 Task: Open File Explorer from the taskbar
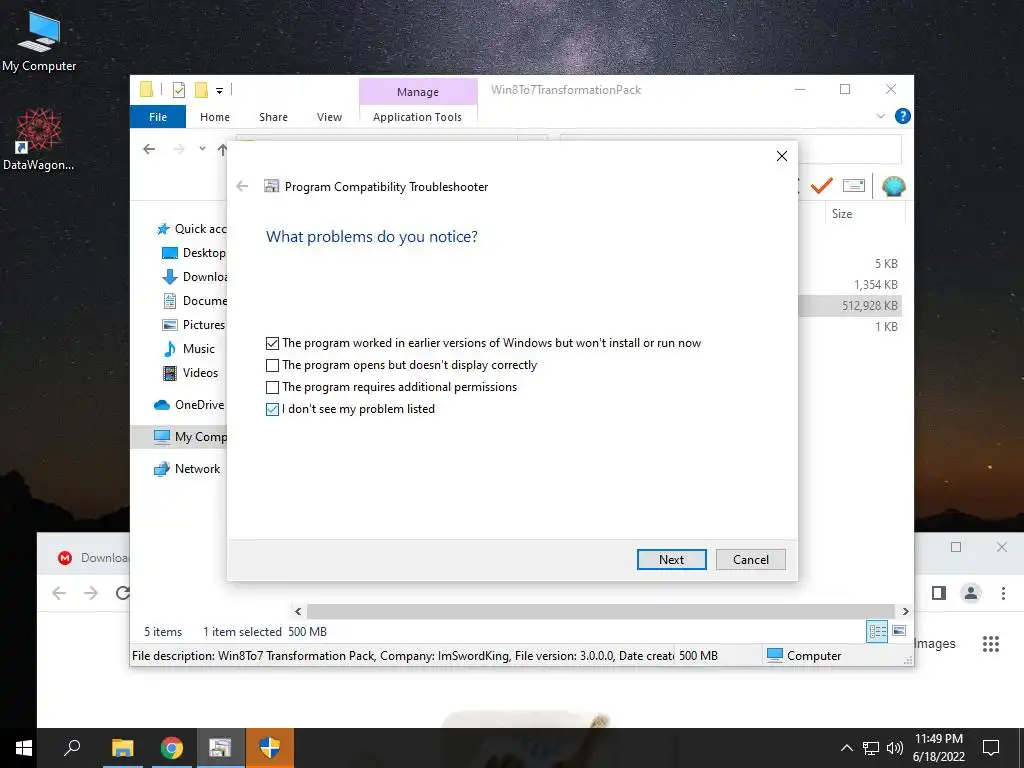point(122,748)
